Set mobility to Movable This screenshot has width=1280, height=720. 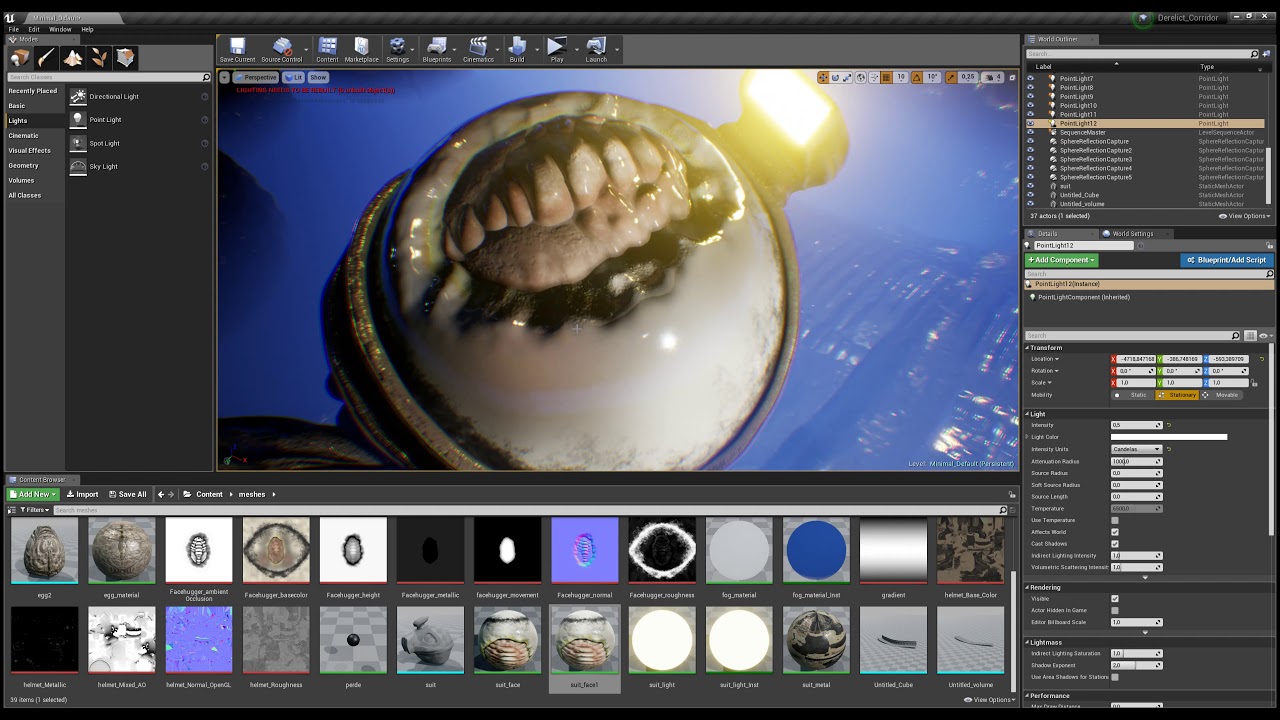coord(1222,395)
